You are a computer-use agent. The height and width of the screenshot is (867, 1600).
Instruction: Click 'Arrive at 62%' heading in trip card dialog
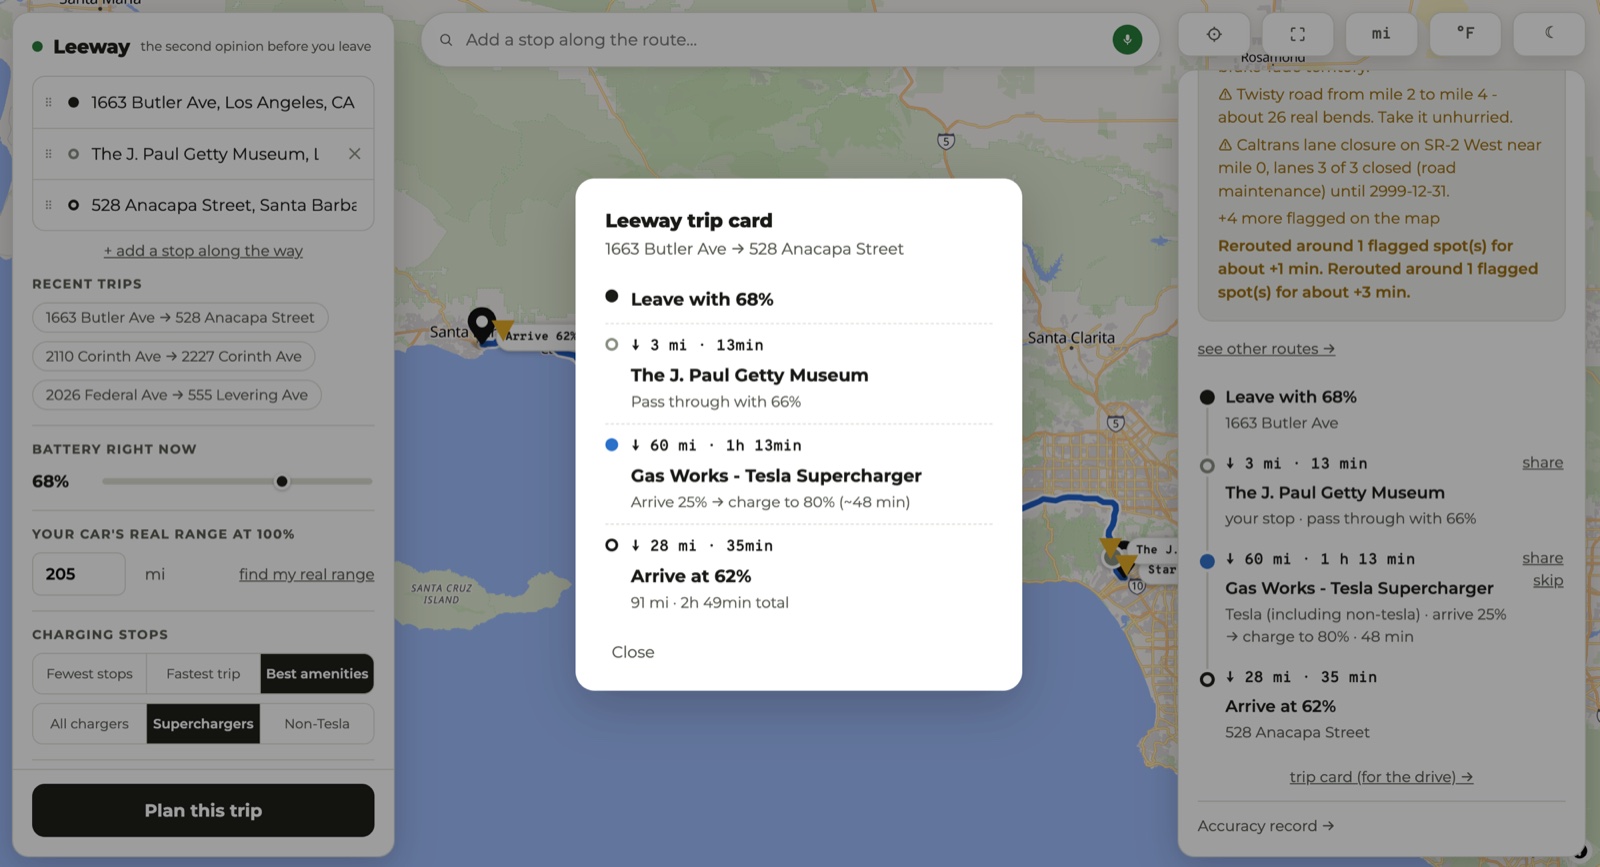click(x=690, y=576)
